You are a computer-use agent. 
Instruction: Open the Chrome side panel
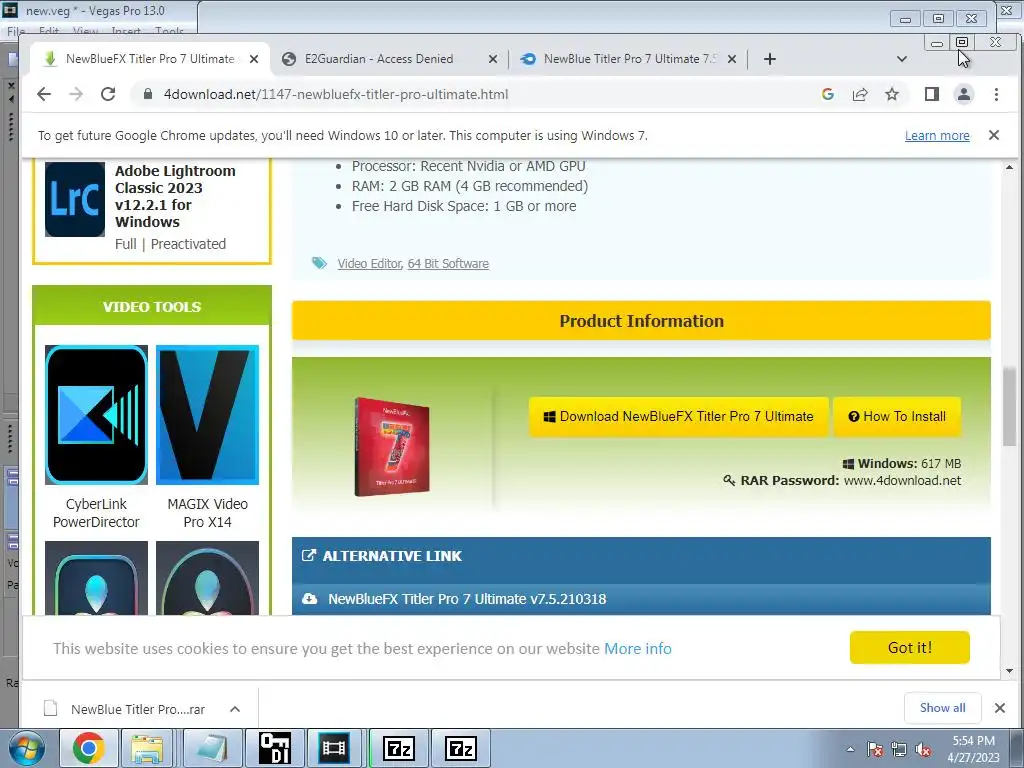point(932,94)
